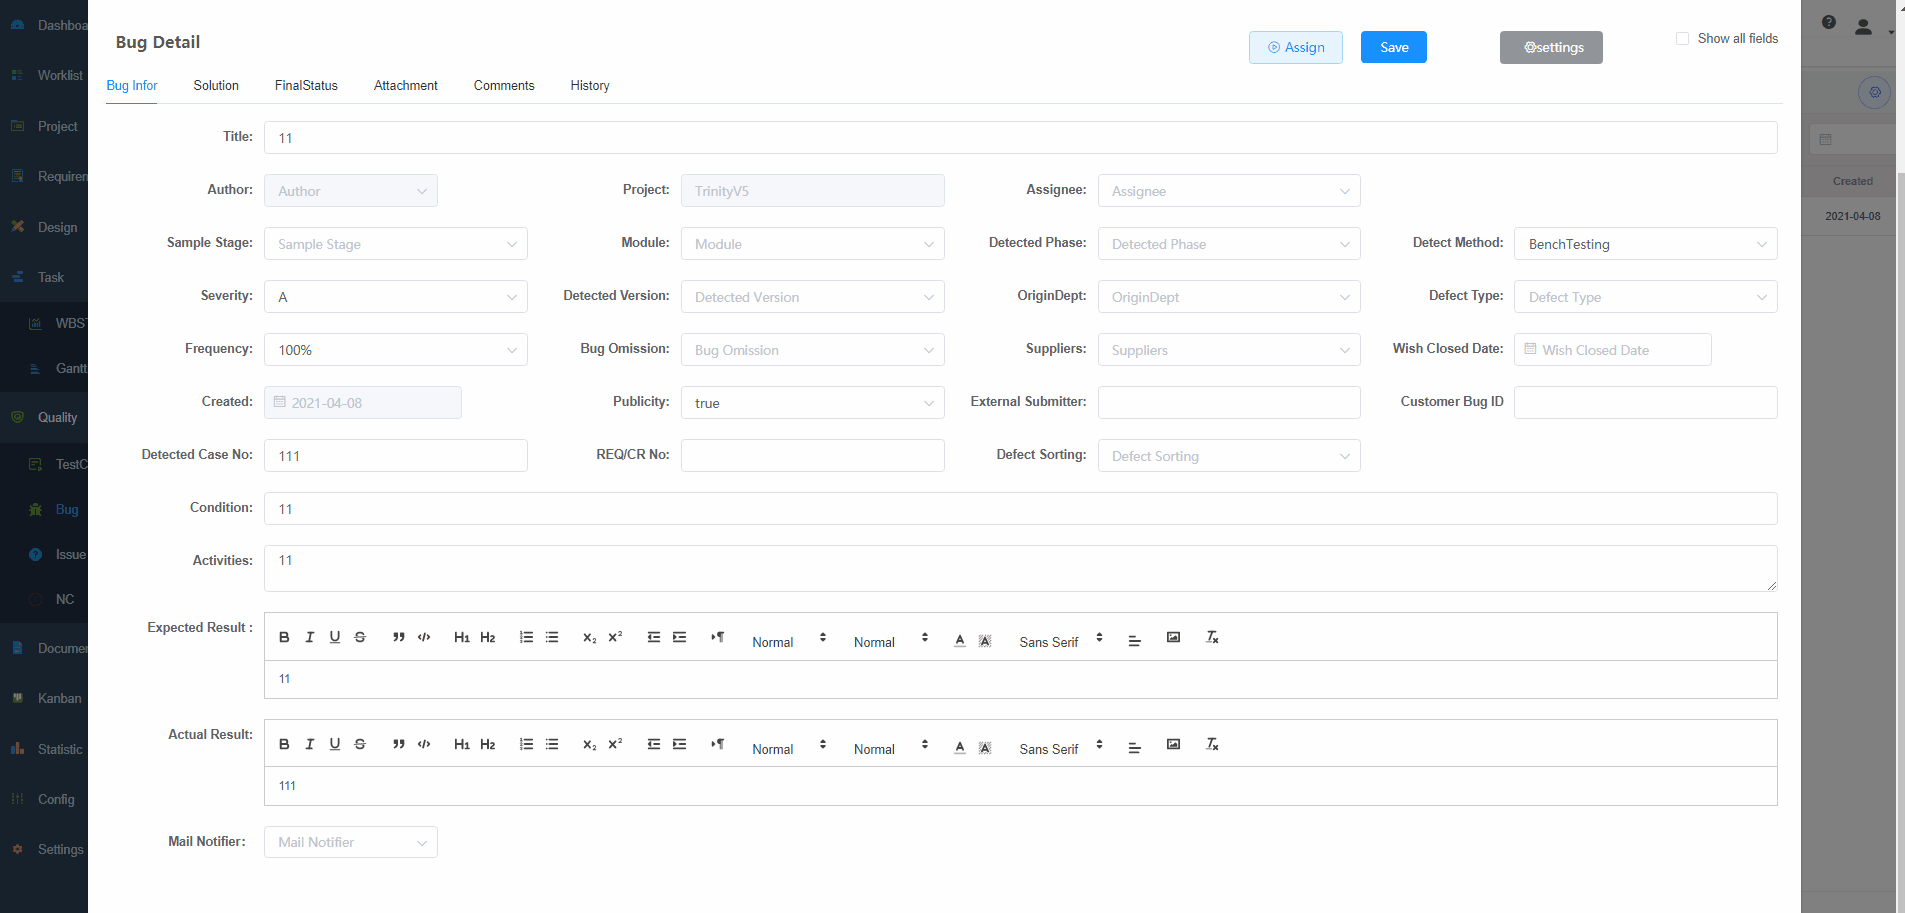Open the Frequency dropdown showing 100%

tap(396, 350)
